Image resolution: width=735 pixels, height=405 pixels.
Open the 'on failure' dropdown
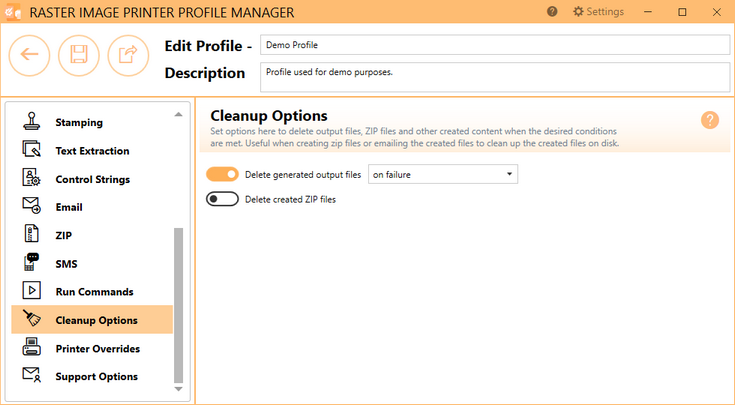443,174
